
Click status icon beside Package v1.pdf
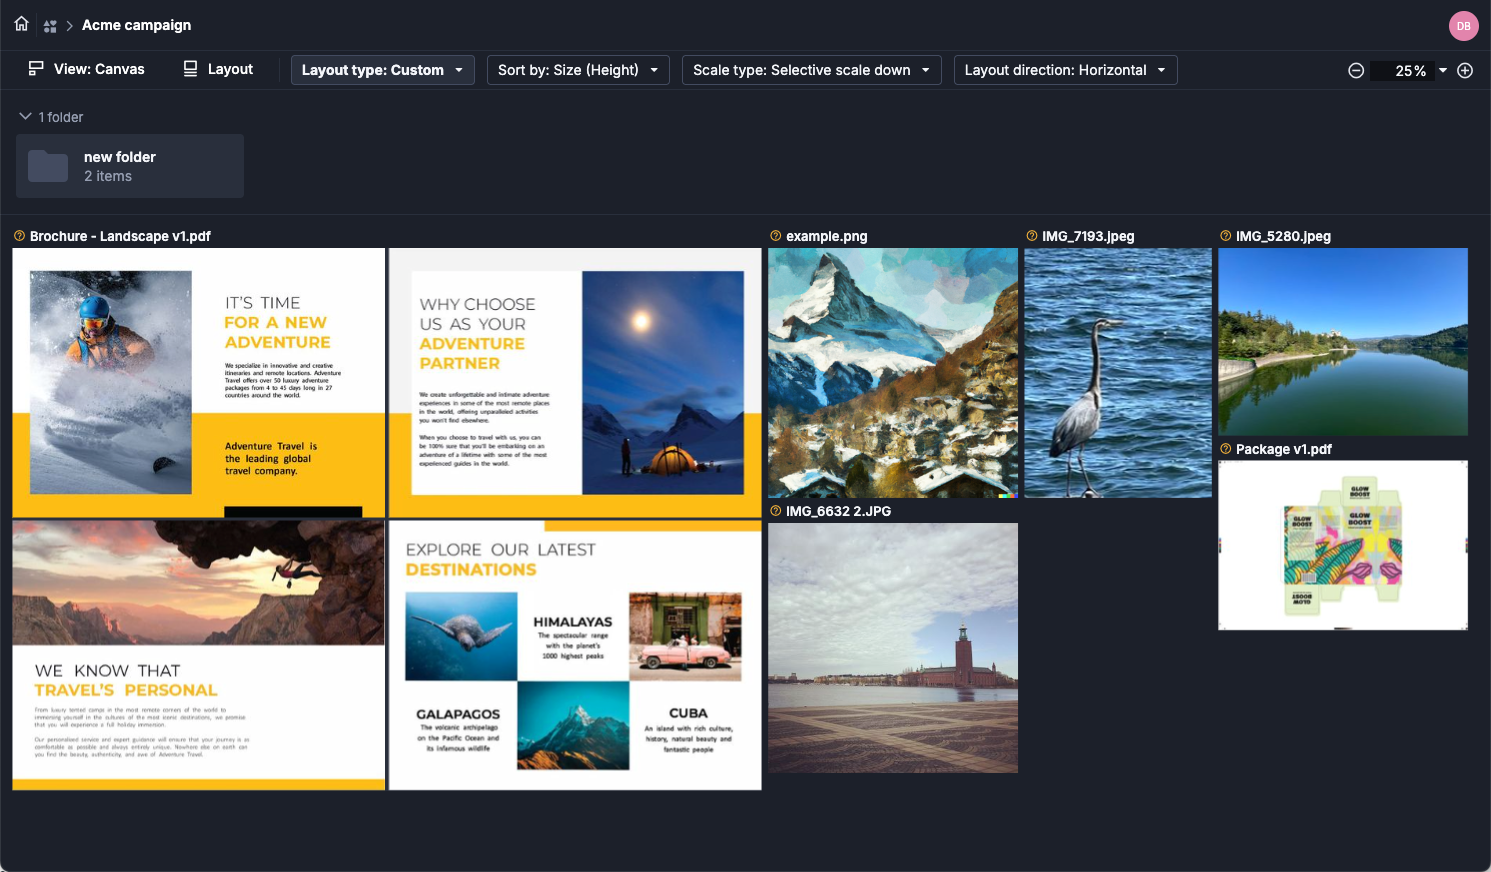[x=1225, y=449]
